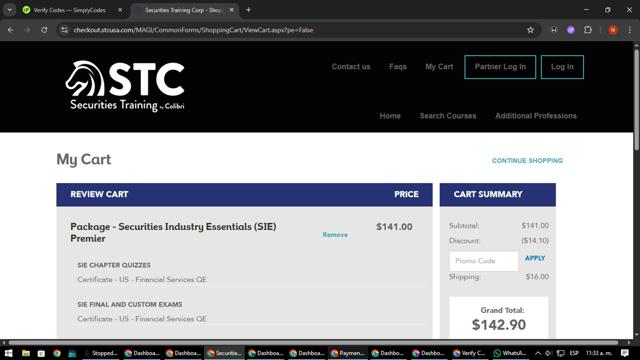Open the tab search dropdown arrow
640x360 pixels.
9,10
